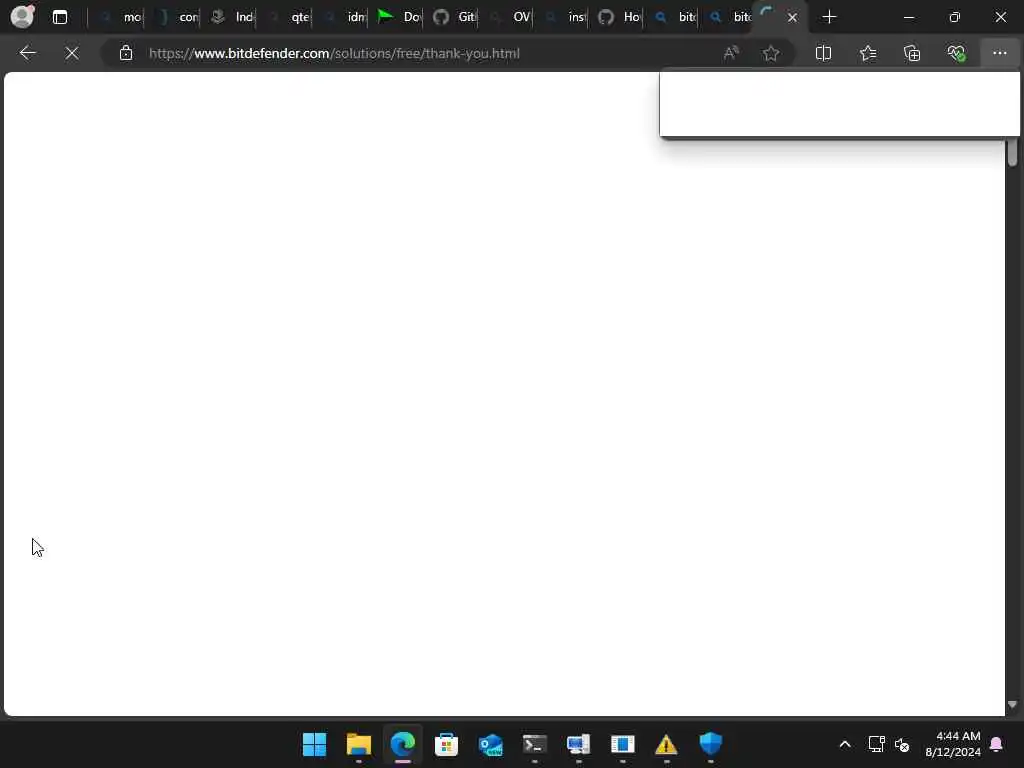Open Browser essentials heart icon
The width and height of the screenshot is (1024, 768).
(x=956, y=53)
